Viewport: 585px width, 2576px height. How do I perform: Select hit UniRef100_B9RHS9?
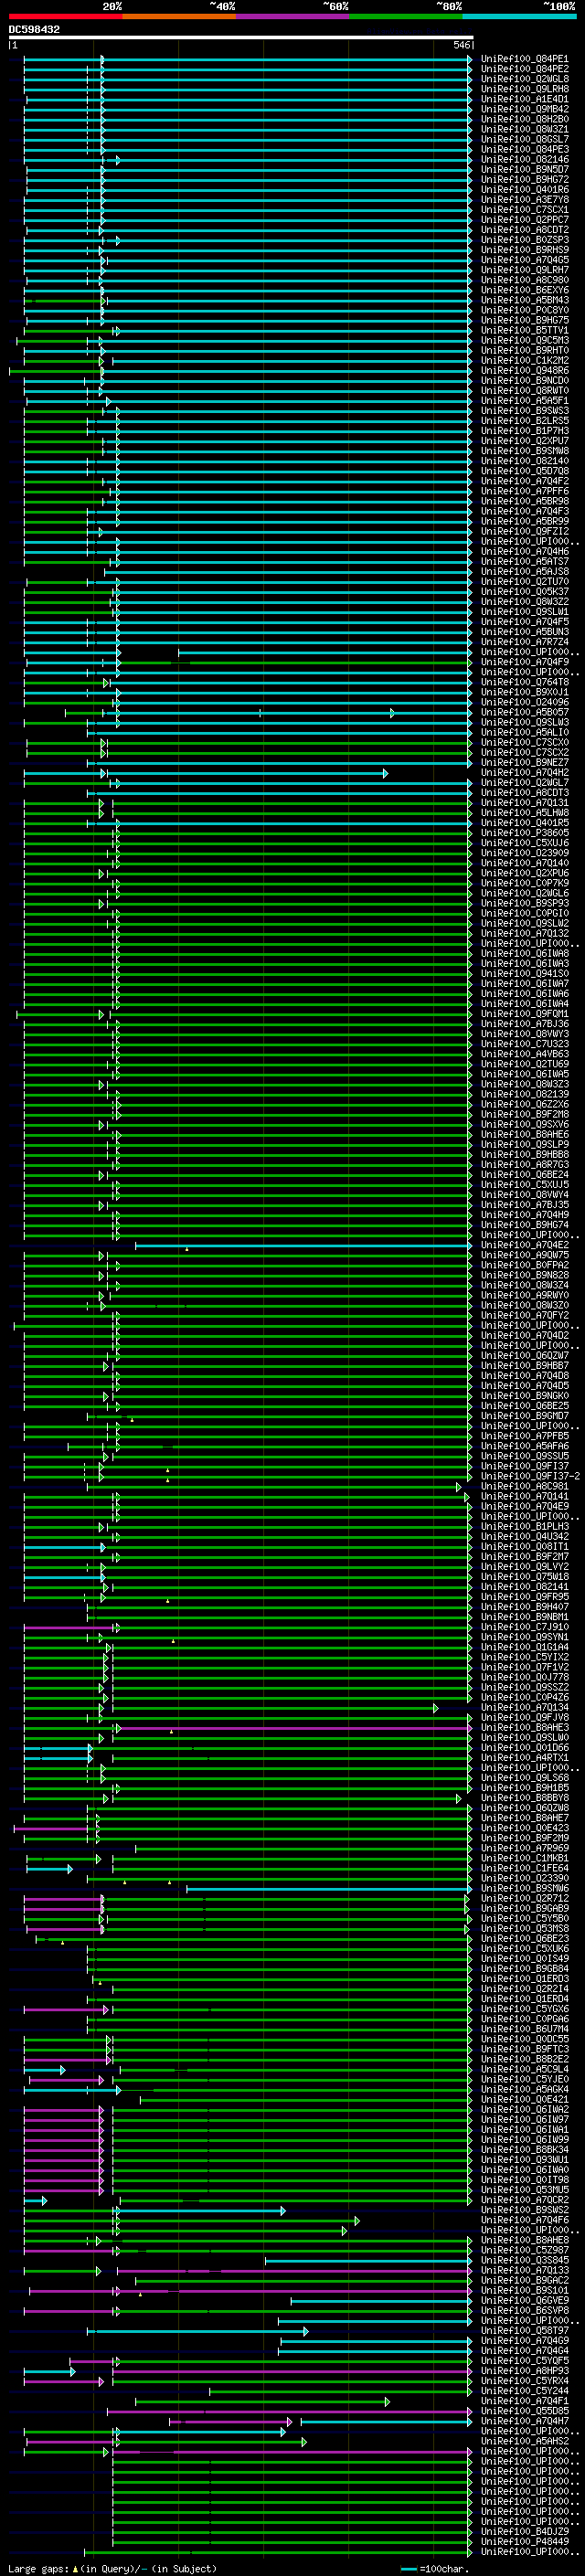[x=525, y=250]
